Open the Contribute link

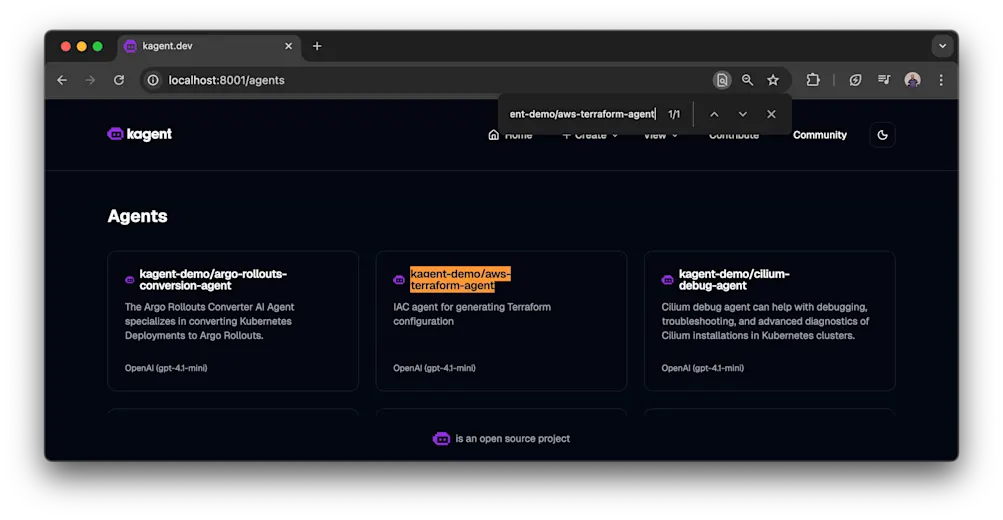(734, 135)
